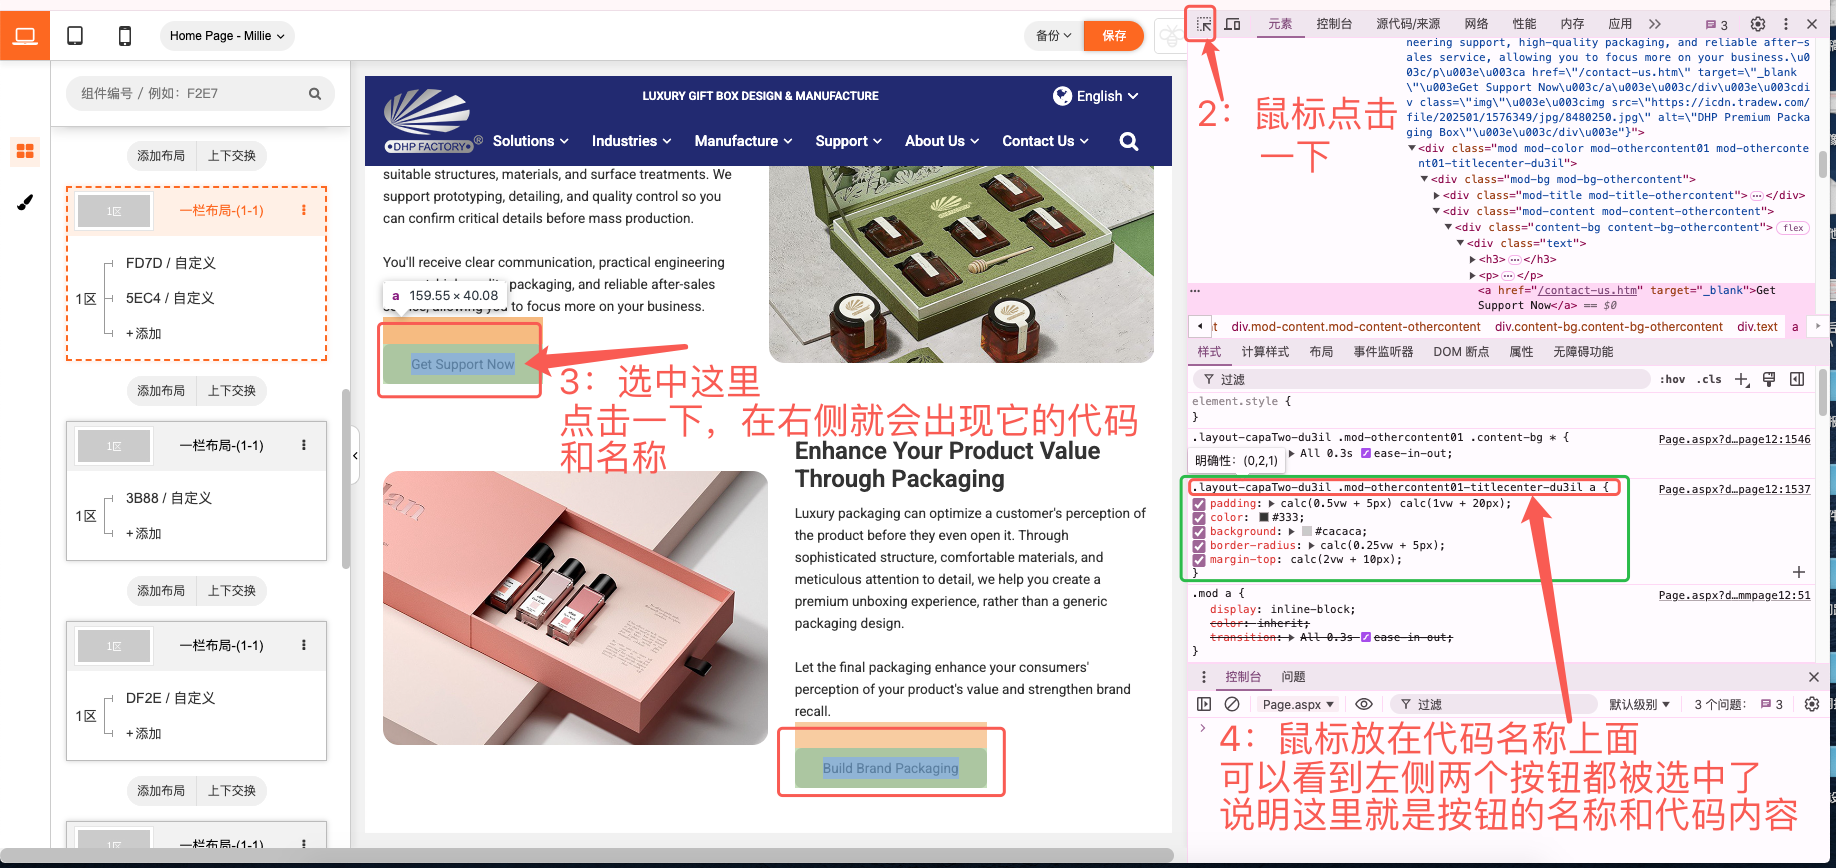This screenshot has width=1836, height=868.
Task: Toggle the device toolbar in DevTools
Action: 1233,24
